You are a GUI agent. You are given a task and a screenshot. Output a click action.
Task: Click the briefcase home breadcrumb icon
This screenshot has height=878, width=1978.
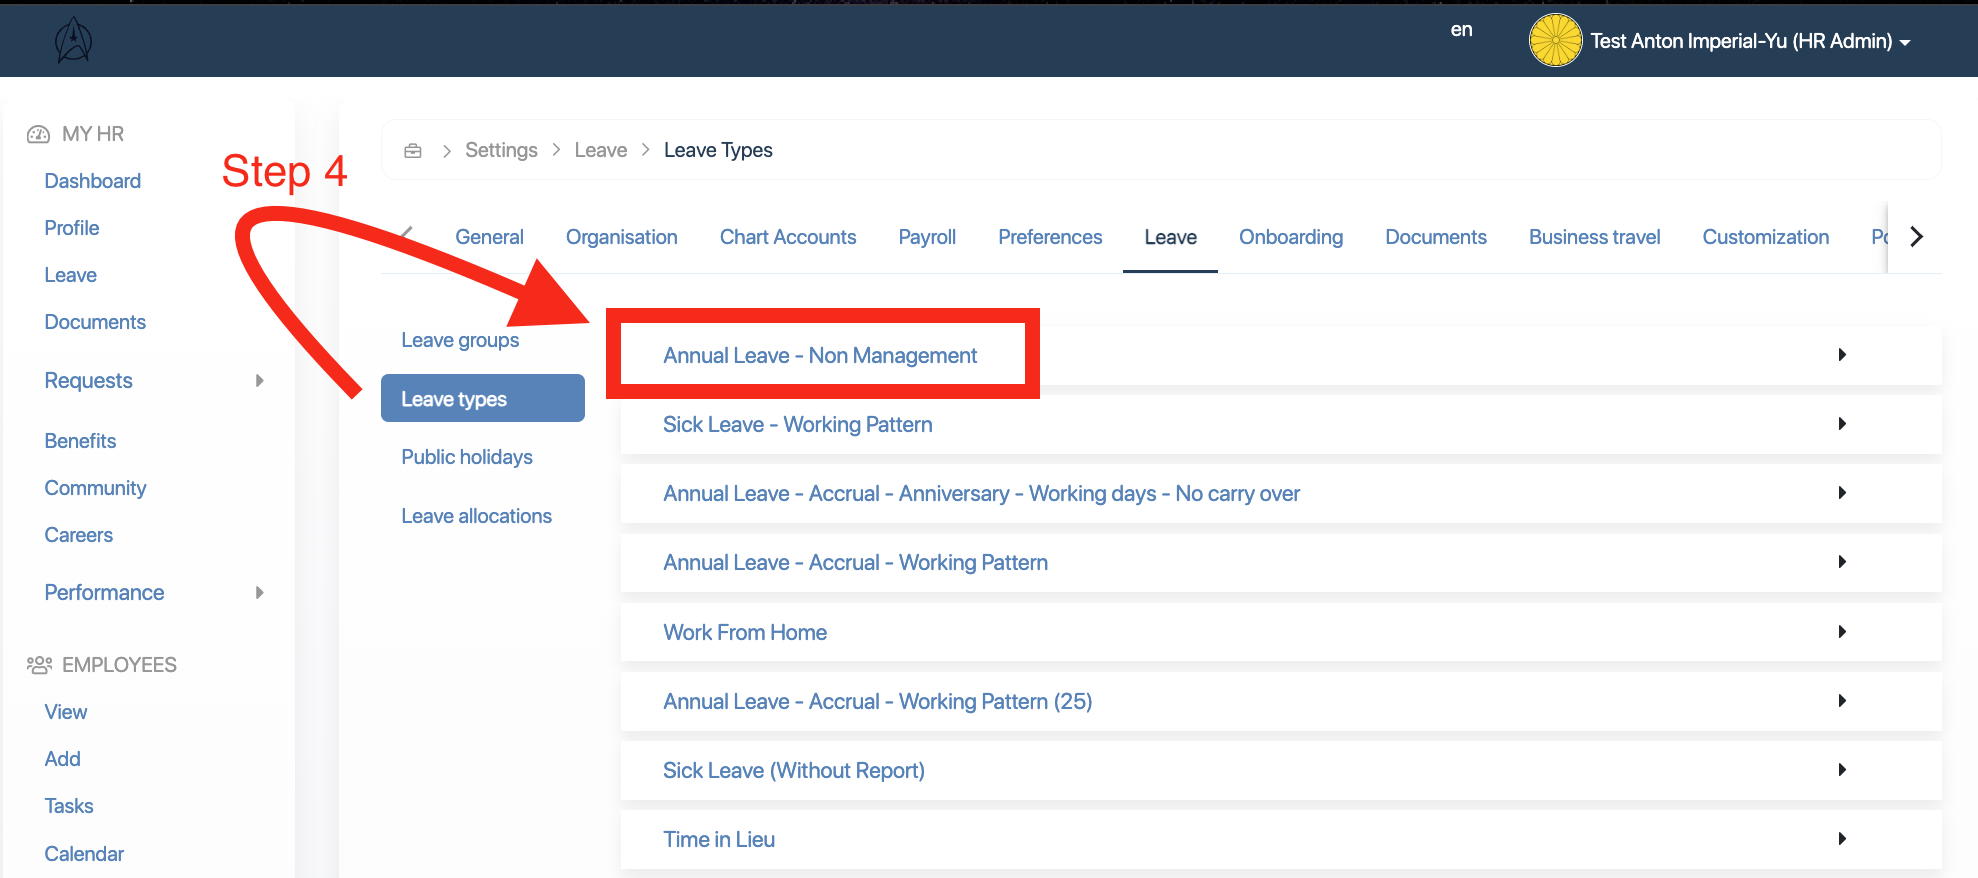(x=412, y=151)
